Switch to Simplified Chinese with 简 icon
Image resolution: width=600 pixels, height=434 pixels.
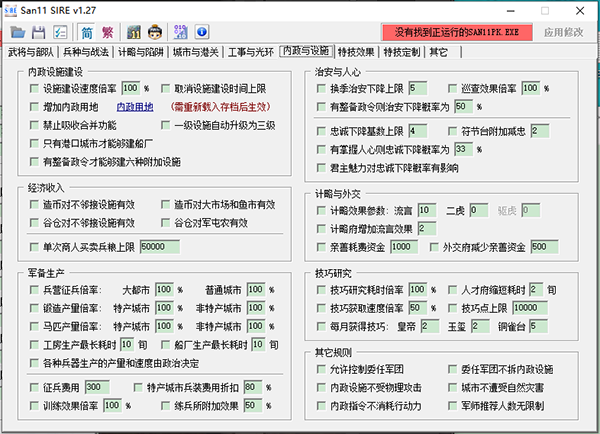coord(87,32)
